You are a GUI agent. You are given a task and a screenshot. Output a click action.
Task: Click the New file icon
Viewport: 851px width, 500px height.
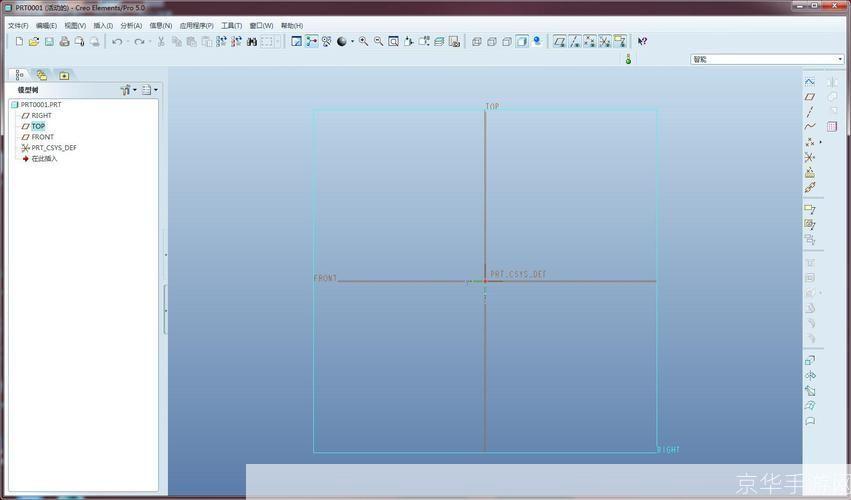click(19, 42)
